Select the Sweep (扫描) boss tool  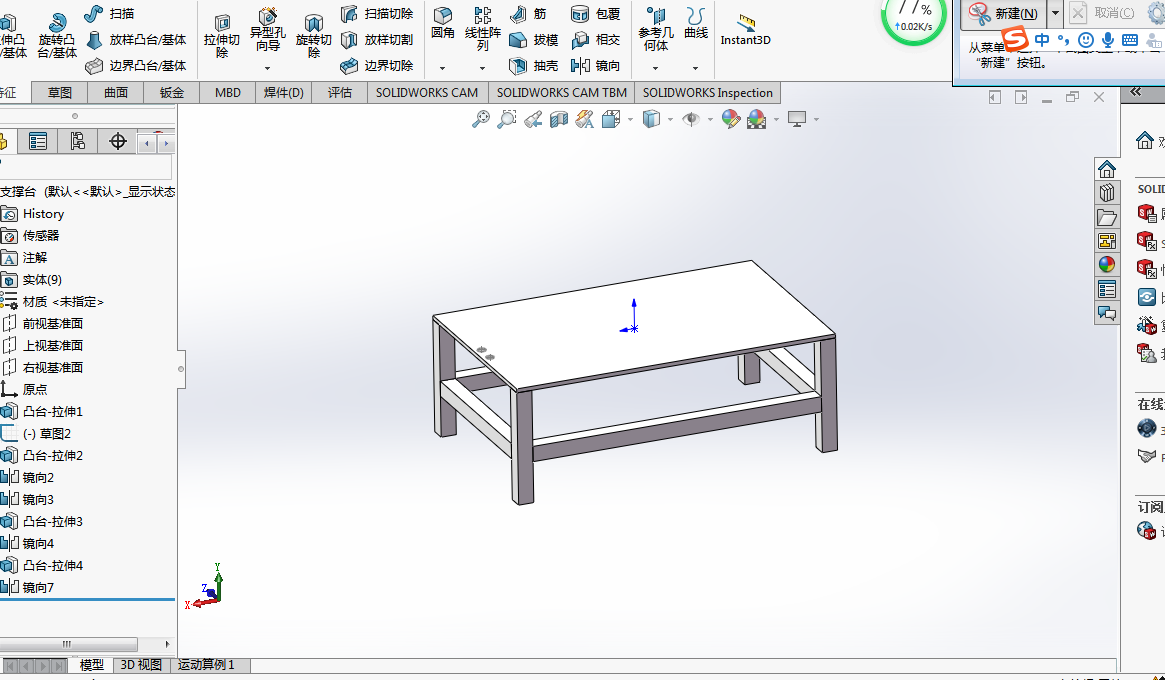tap(109, 13)
